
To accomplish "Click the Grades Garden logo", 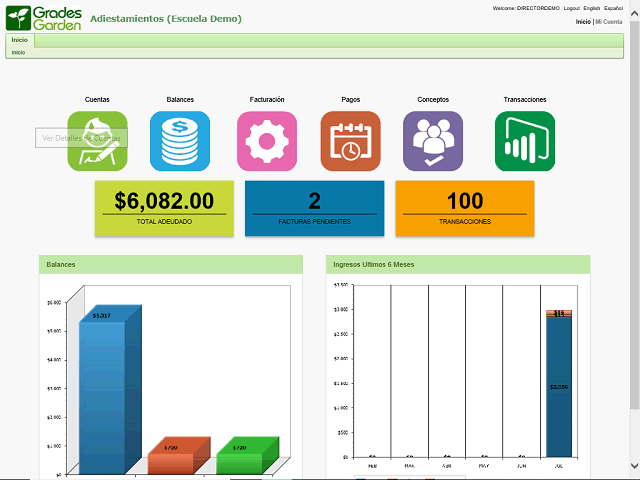I will [x=44, y=18].
